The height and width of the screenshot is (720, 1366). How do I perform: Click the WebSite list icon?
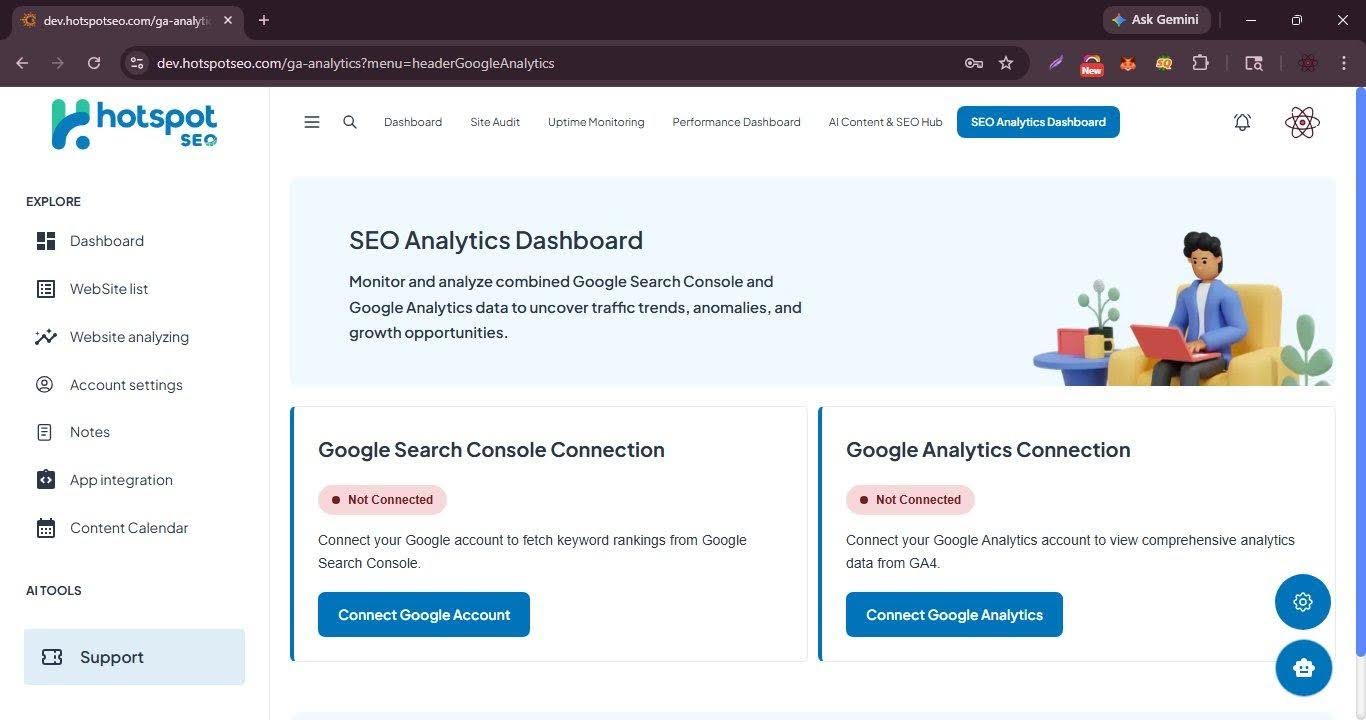tap(45, 289)
